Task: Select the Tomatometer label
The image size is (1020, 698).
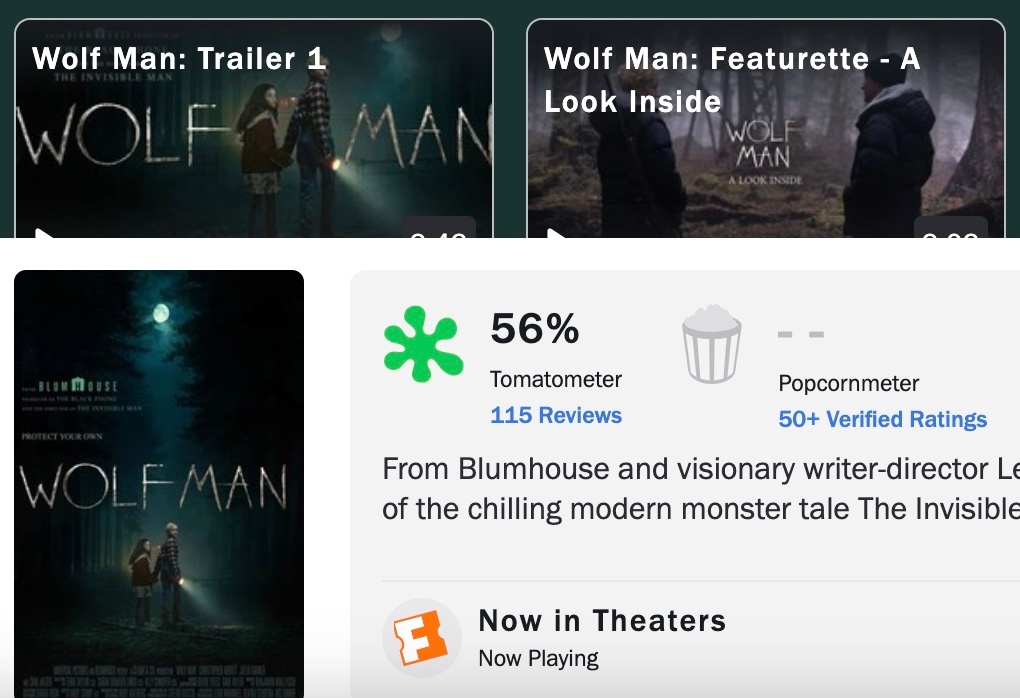Action: [x=556, y=379]
